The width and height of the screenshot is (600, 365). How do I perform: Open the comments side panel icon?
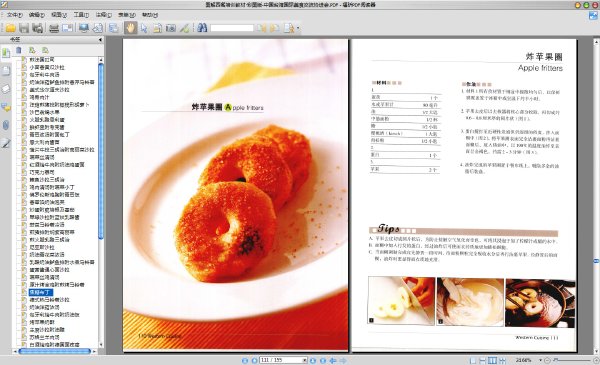[x=6, y=107]
